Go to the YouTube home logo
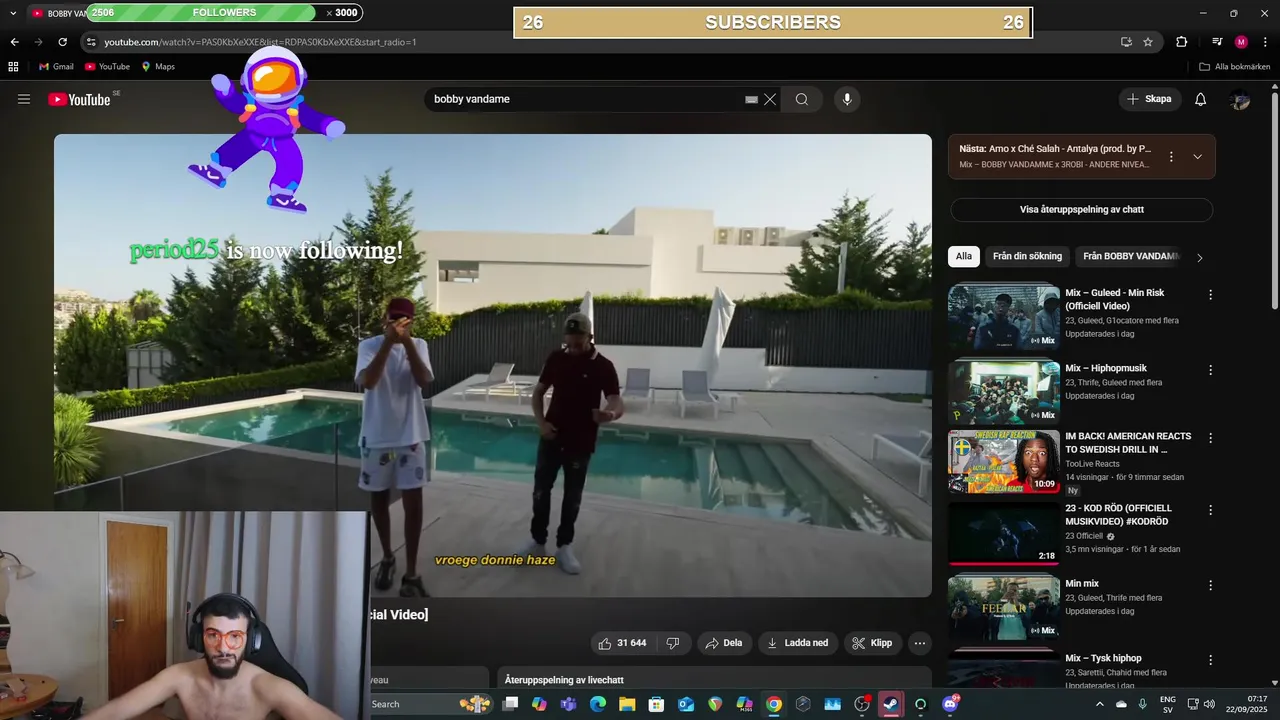The image size is (1280, 720). click(79, 99)
